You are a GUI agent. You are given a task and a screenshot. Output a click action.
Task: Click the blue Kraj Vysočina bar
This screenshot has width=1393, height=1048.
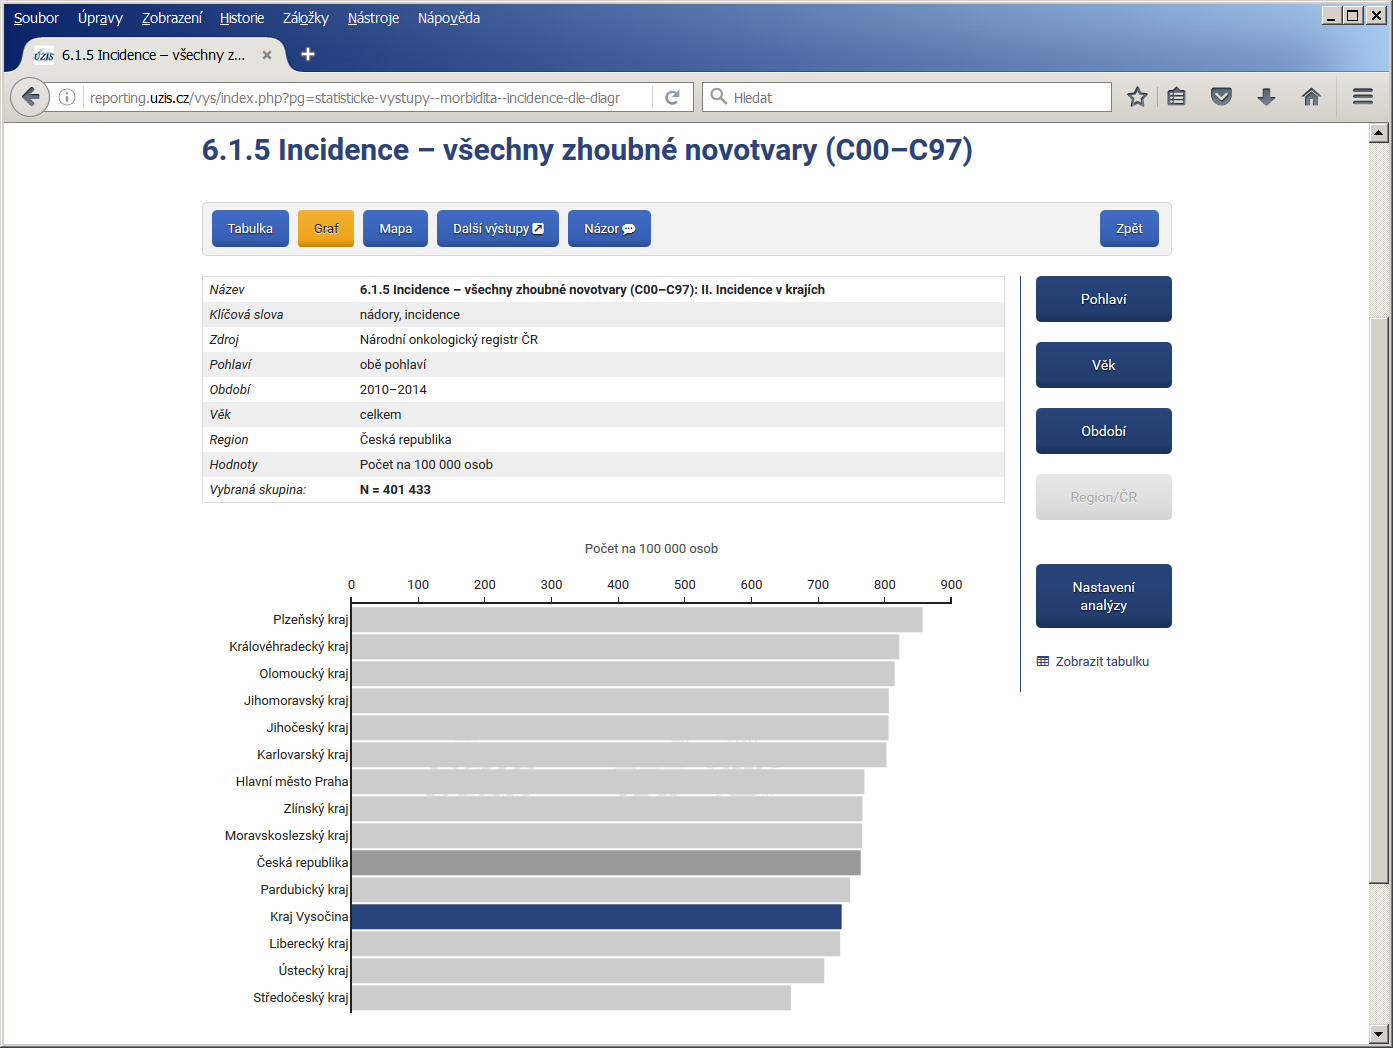click(x=597, y=917)
